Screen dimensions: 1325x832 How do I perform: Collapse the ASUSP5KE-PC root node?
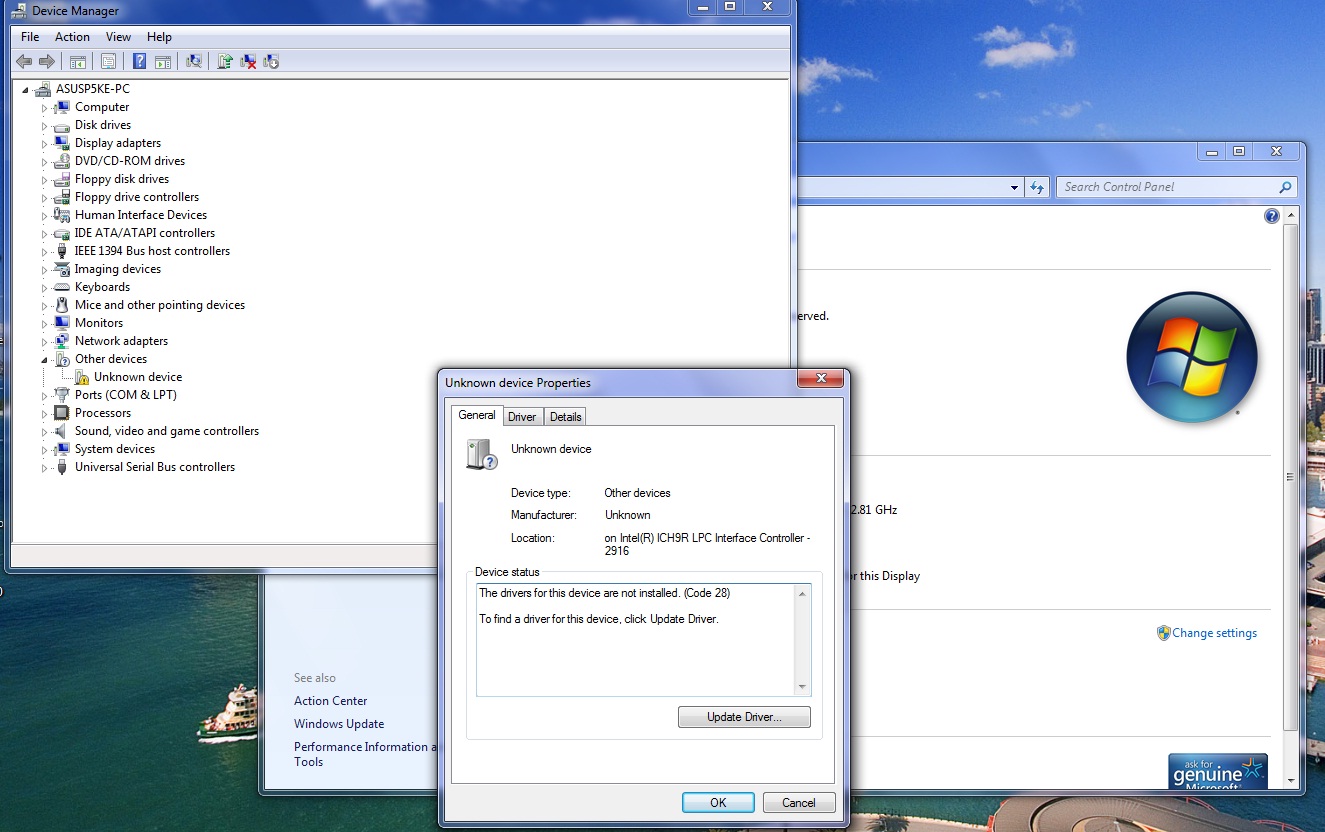26,90
